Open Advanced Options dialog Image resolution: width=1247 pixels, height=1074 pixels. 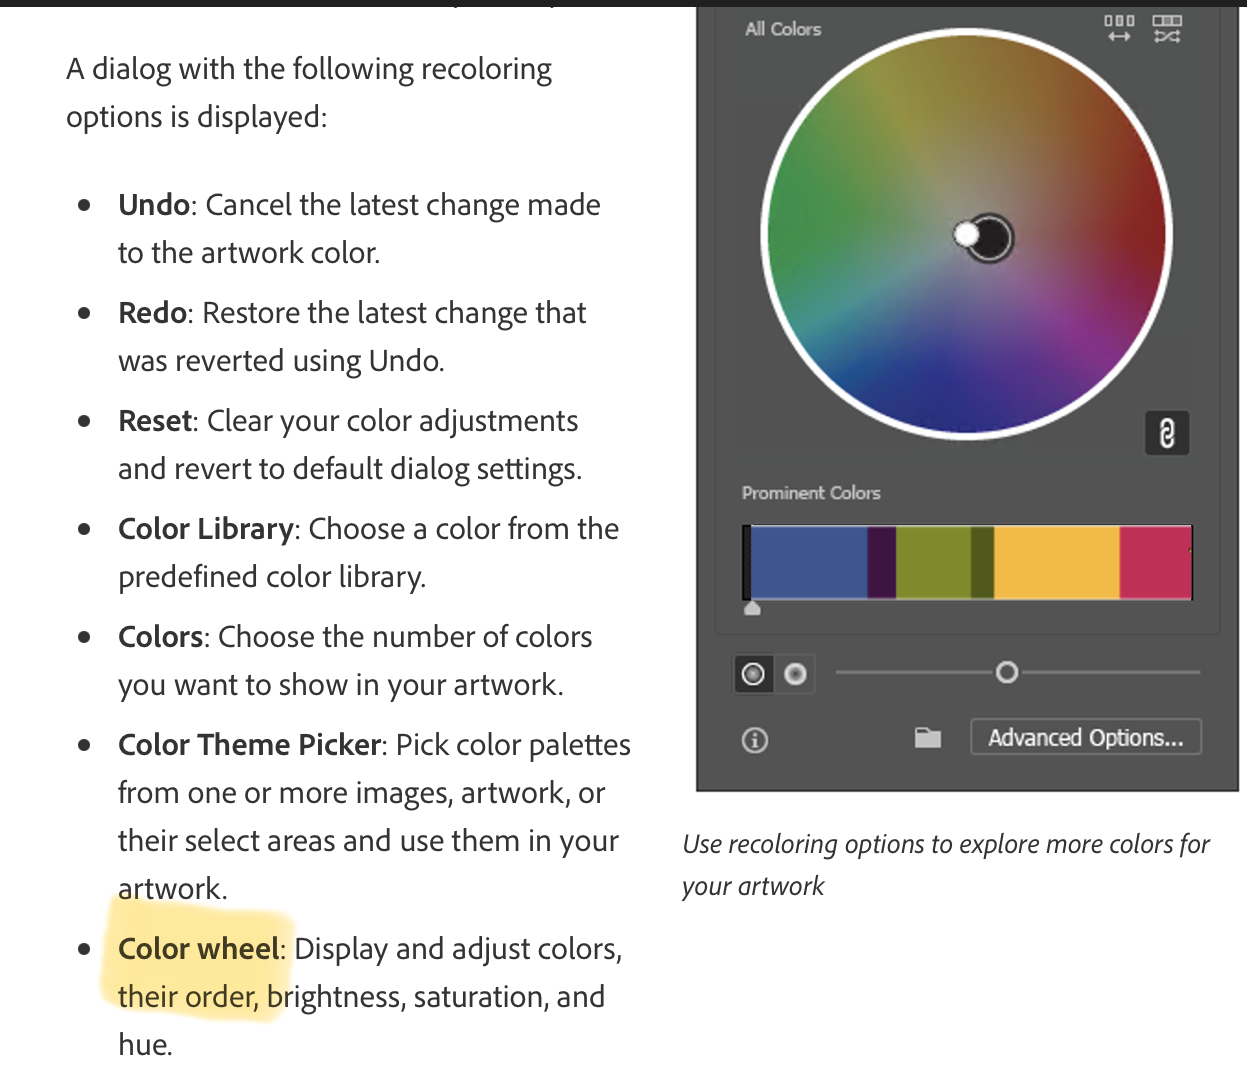coord(1086,737)
